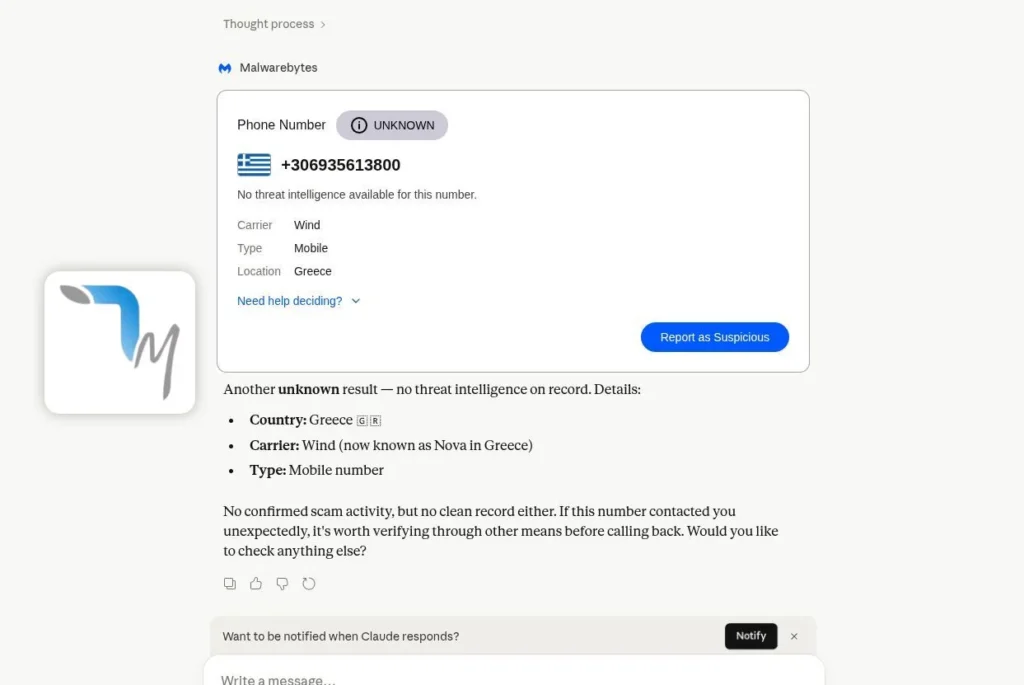Expand the Thought process section
1024x685 pixels.
tap(274, 24)
